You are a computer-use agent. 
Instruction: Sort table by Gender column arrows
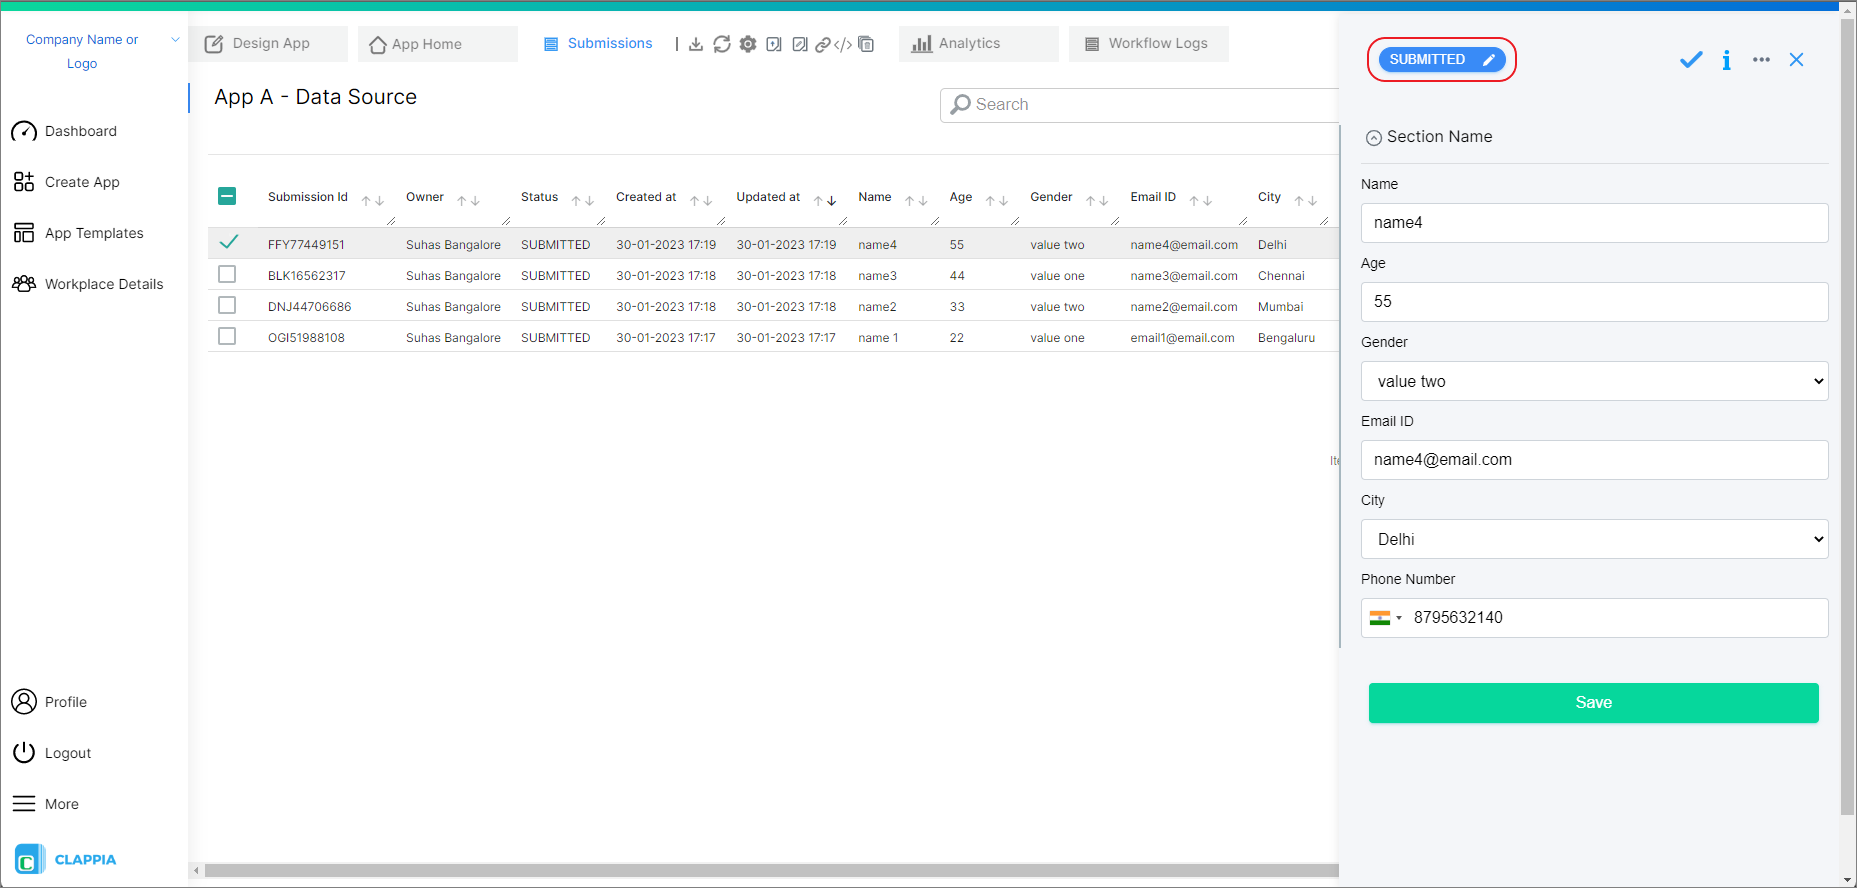[1097, 200]
